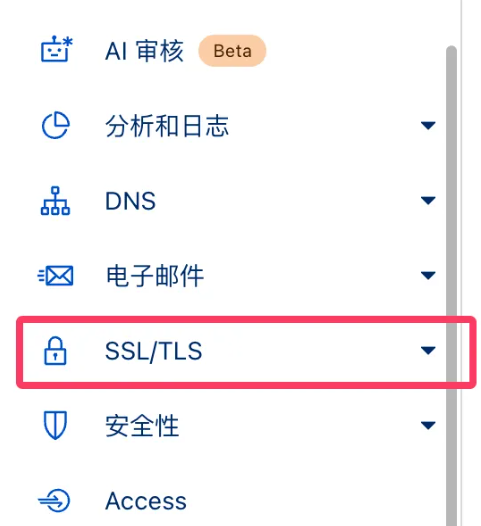
Task: Click the Beta badge
Action: coord(232,51)
